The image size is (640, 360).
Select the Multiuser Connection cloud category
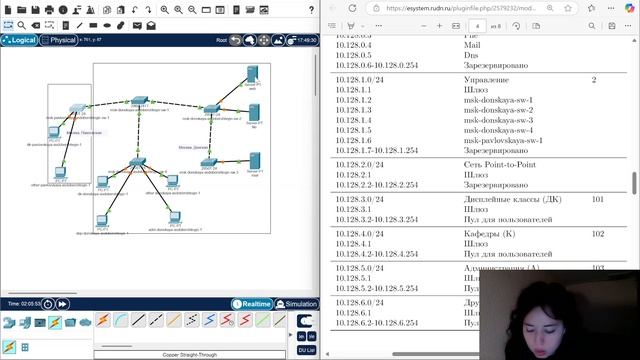(x=85, y=322)
